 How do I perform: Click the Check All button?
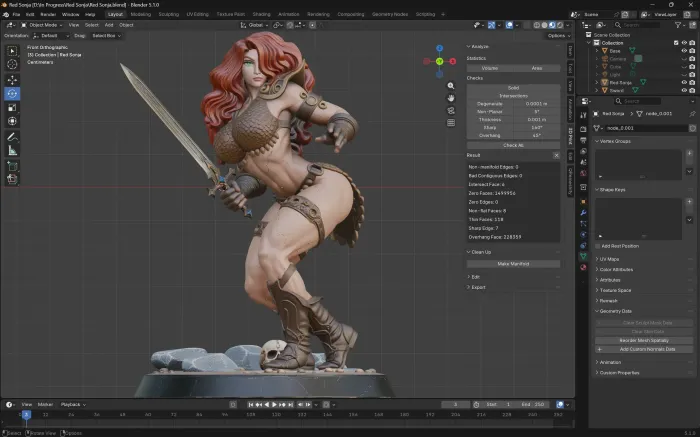click(x=513, y=146)
